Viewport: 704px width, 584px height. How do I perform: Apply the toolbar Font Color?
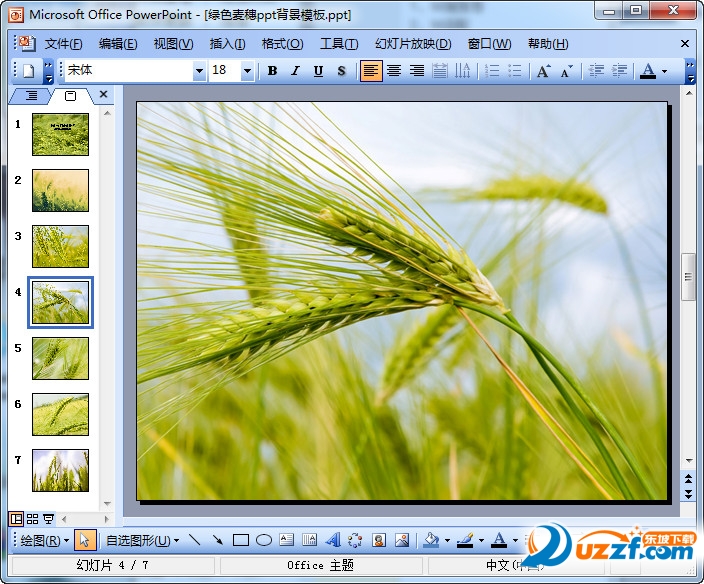pyautogui.click(x=647, y=71)
